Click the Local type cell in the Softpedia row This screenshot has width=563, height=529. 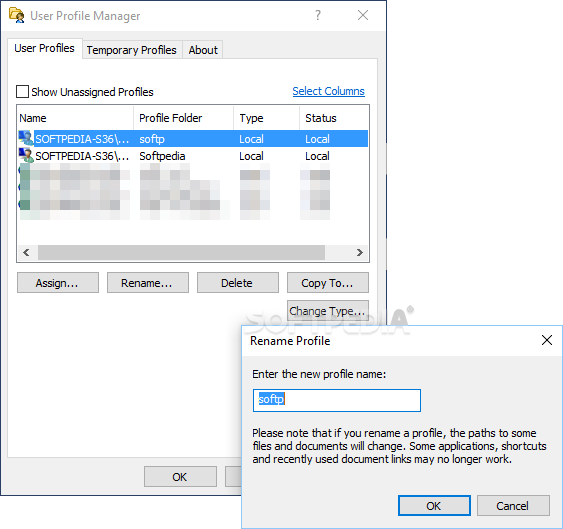251,156
